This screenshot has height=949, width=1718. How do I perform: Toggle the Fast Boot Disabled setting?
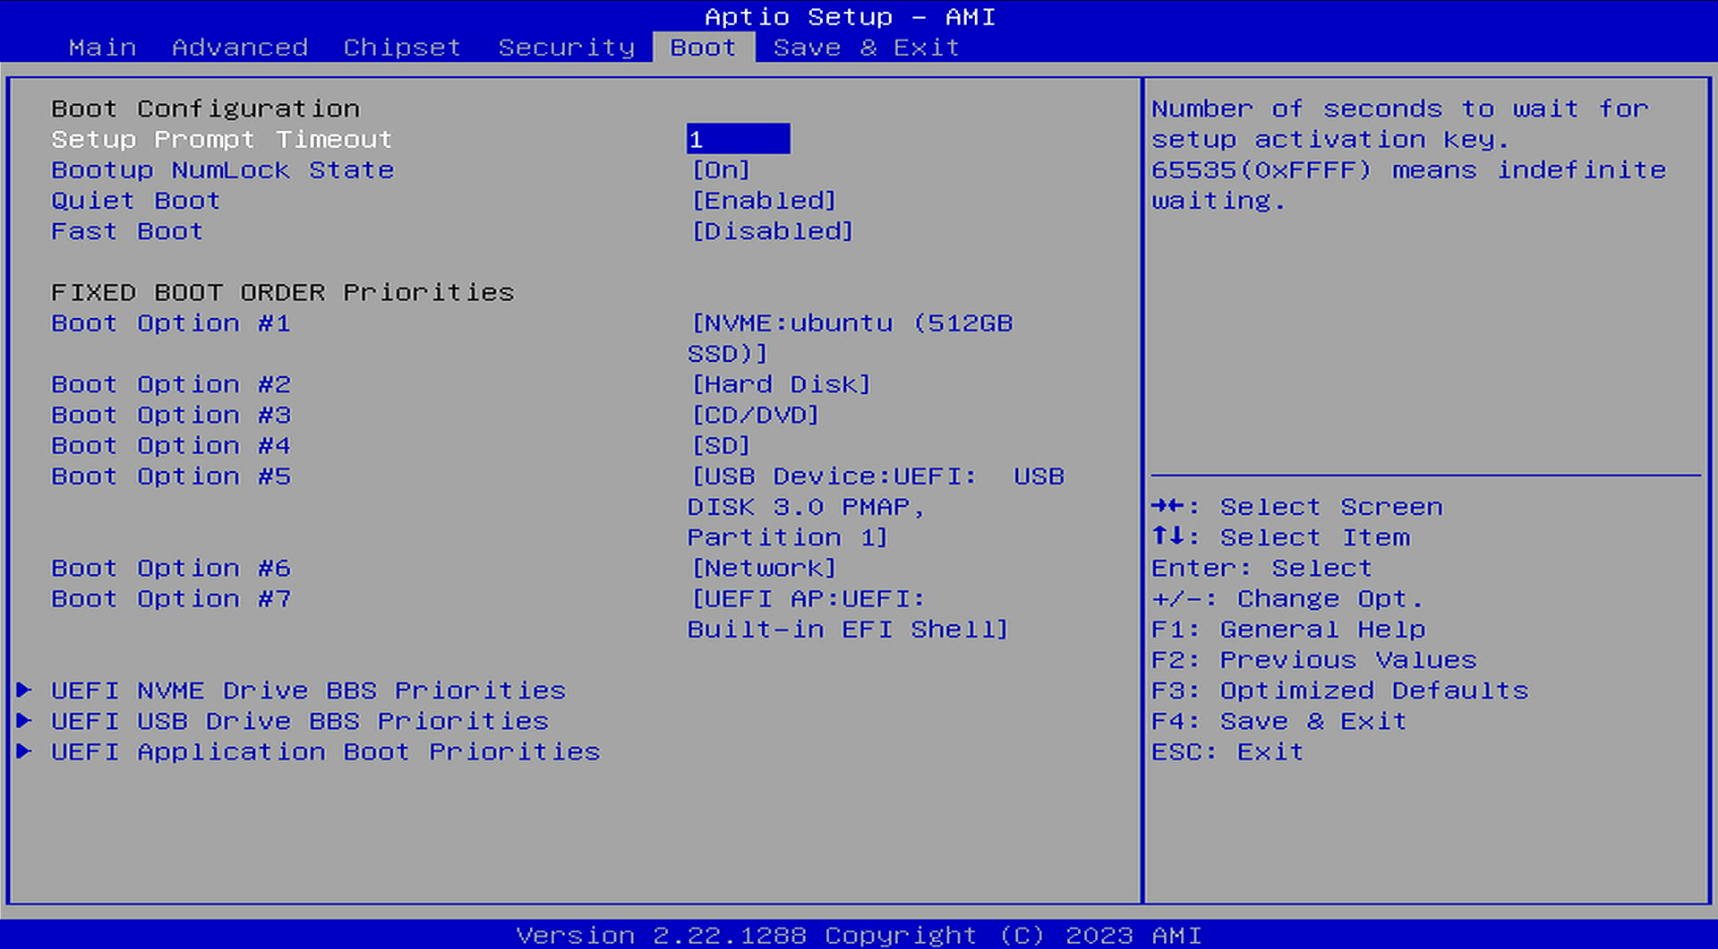pos(772,231)
